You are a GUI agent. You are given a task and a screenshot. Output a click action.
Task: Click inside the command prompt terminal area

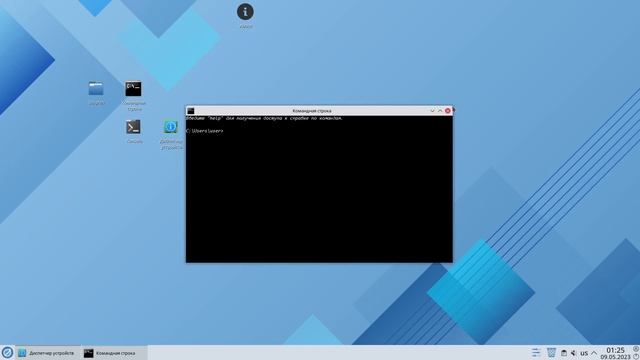point(319,189)
